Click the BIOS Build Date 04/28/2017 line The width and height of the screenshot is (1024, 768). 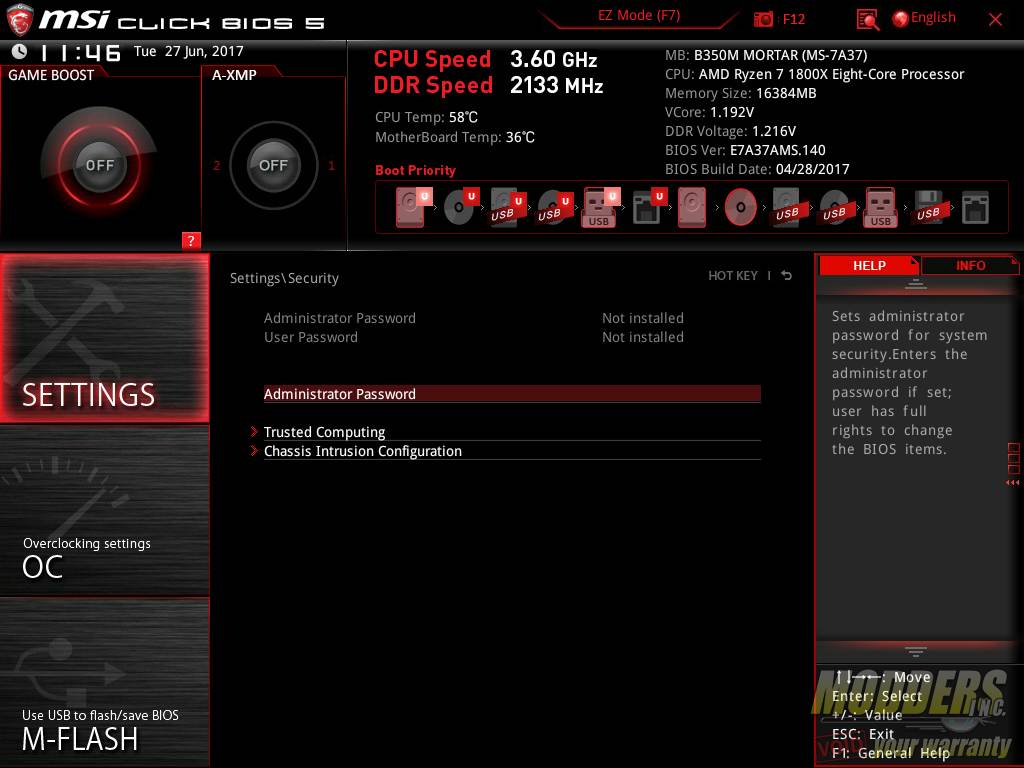pyautogui.click(x=757, y=169)
